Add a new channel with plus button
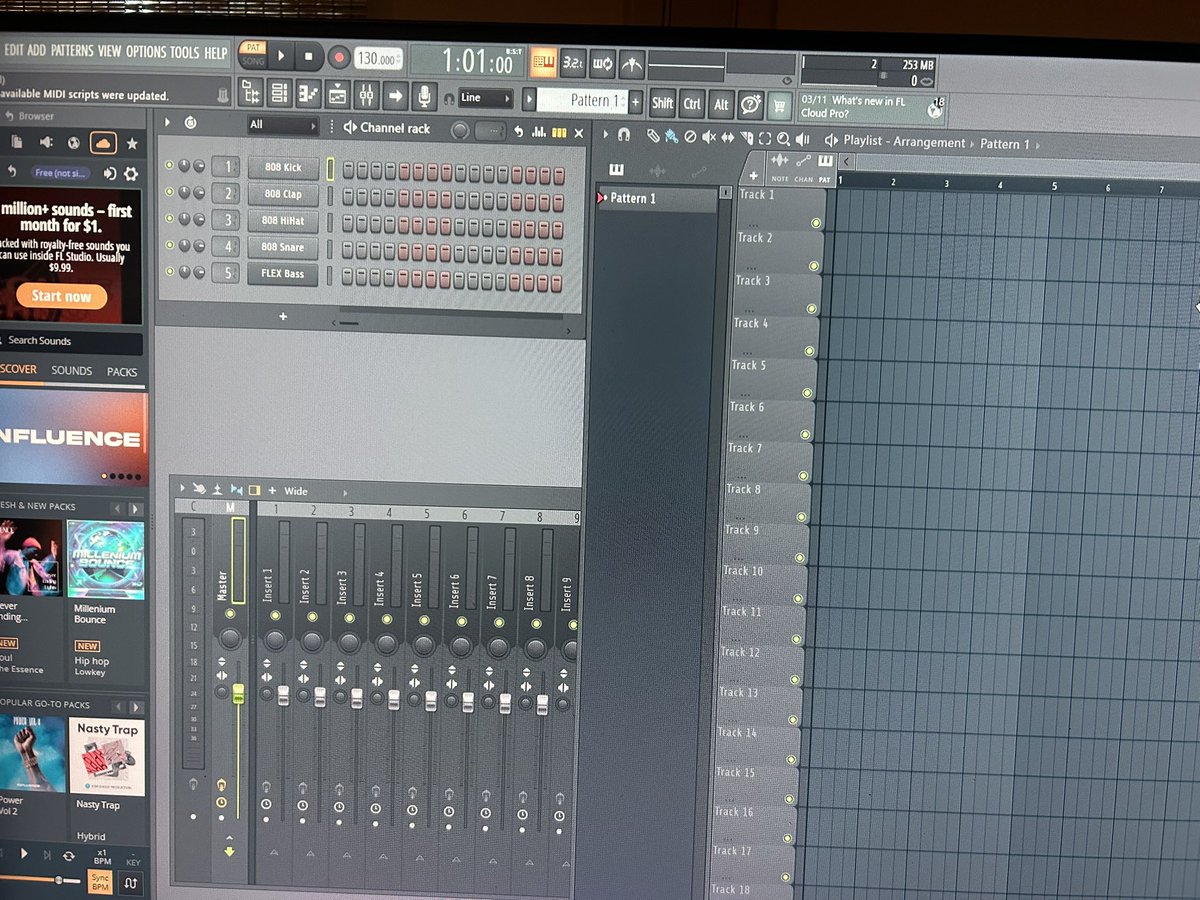 (x=283, y=316)
